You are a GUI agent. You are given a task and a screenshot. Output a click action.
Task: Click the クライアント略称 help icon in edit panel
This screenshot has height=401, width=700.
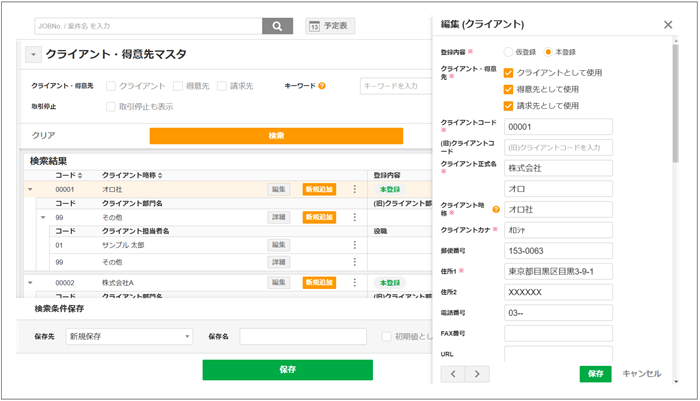(x=496, y=209)
